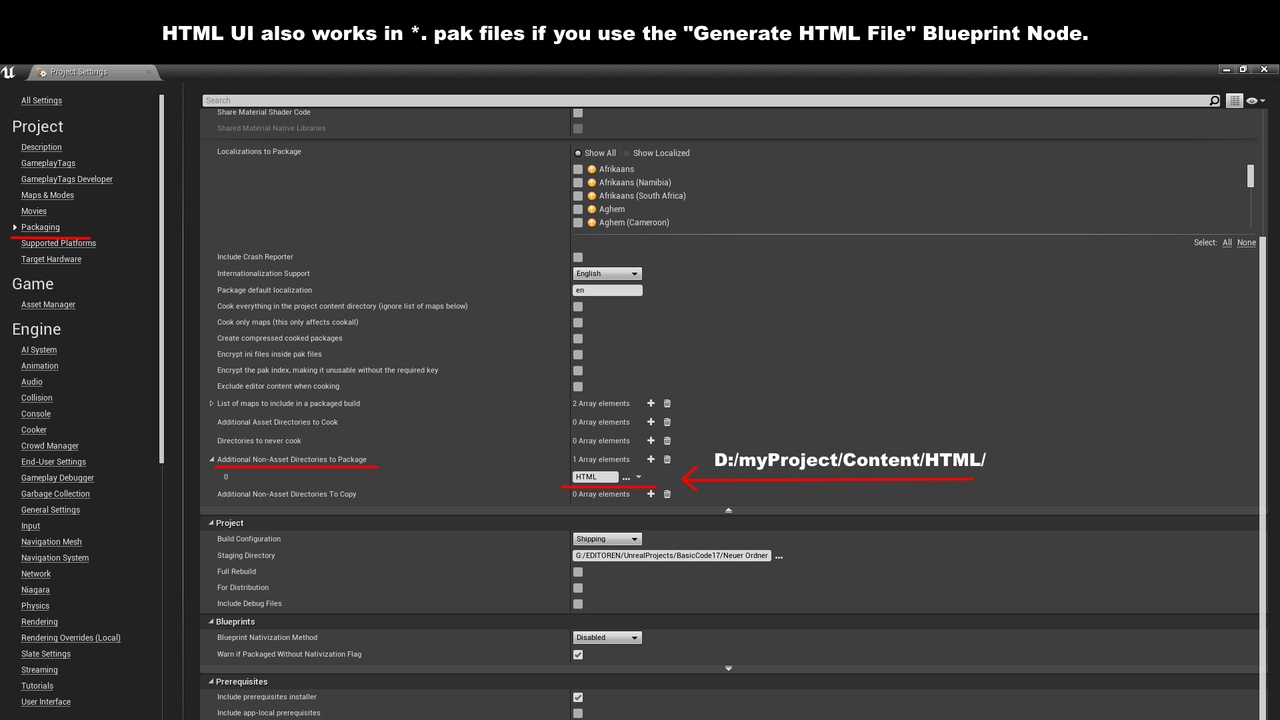Image resolution: width=1280 pixels, height=720 pixels.
Task: Clear Additional Asset Directories to Cook with trash icon
Action: pyautogui.click(x=667, y=422)
